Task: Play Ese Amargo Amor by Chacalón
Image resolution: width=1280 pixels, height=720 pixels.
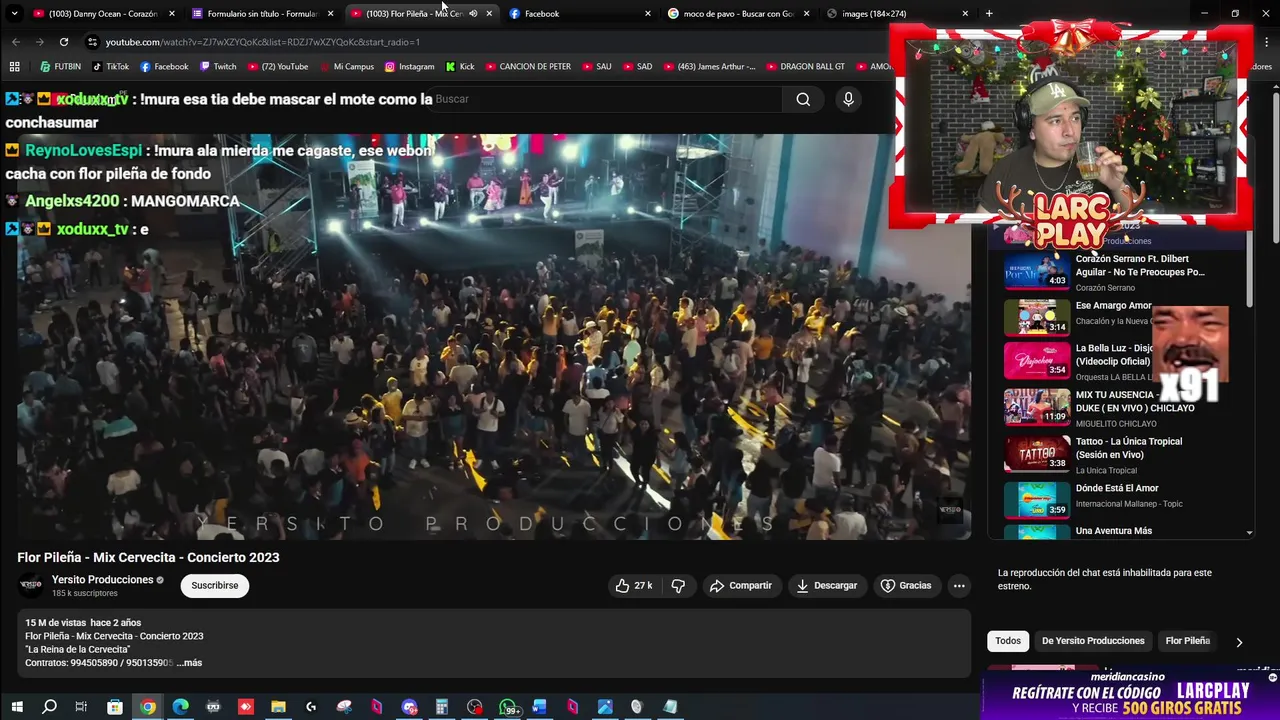Action: (x=1036, y=317)
